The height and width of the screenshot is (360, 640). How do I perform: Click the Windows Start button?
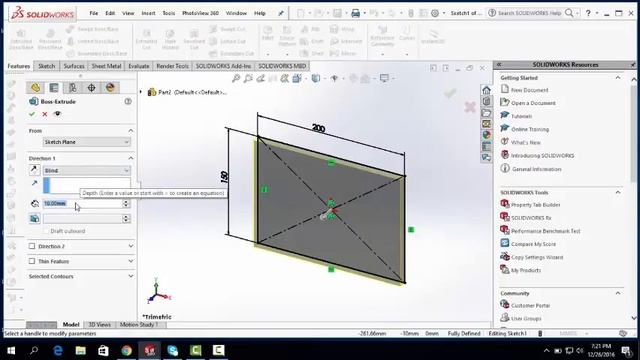click(x=11, y=350)
